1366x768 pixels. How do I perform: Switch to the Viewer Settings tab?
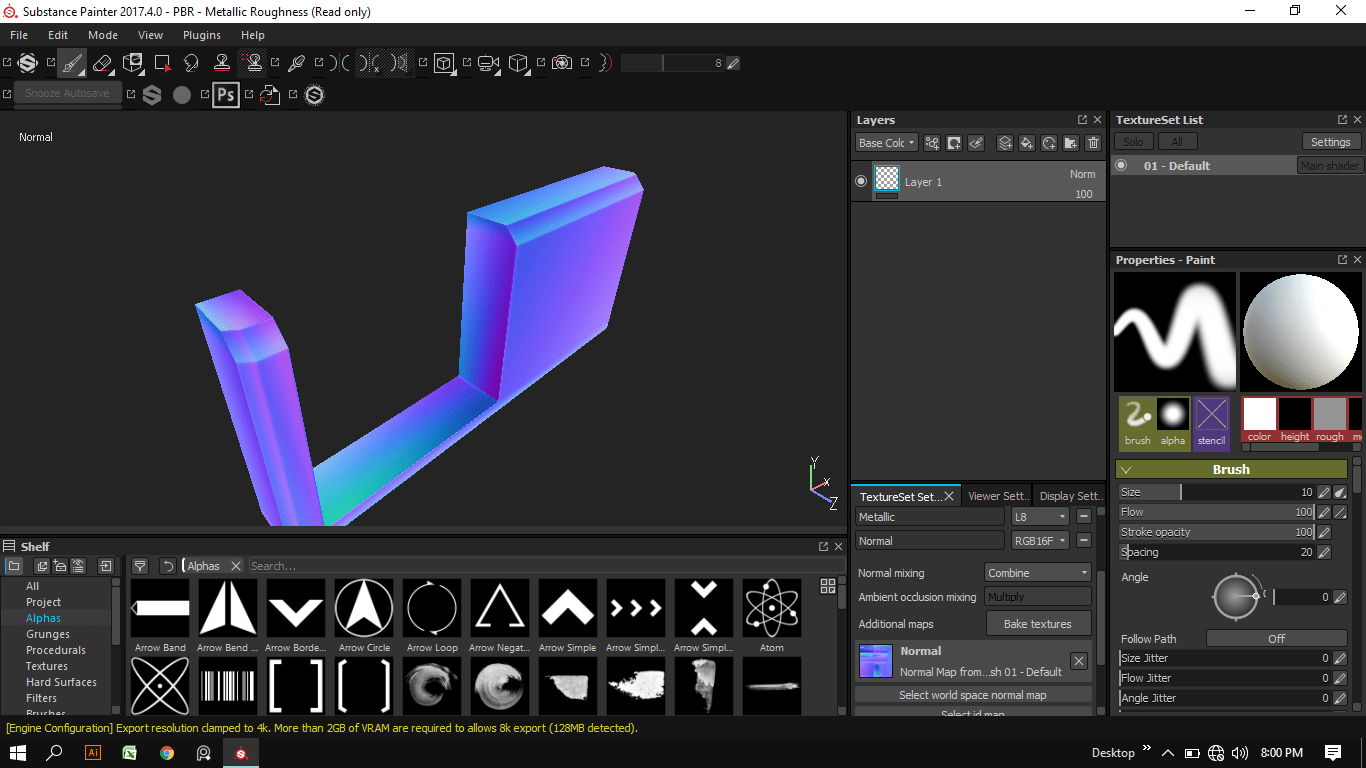[x=997, y=496]
